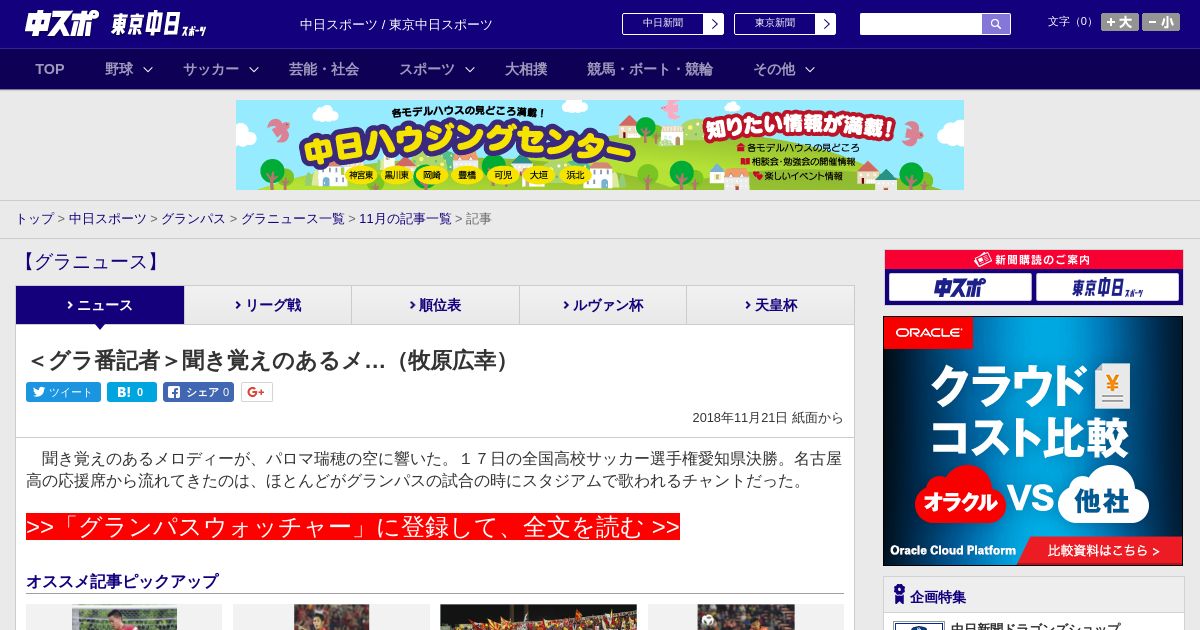The image size is (1200, 630).
Task: Open the 中日新聞 link button
Action: tap(672, 24)
